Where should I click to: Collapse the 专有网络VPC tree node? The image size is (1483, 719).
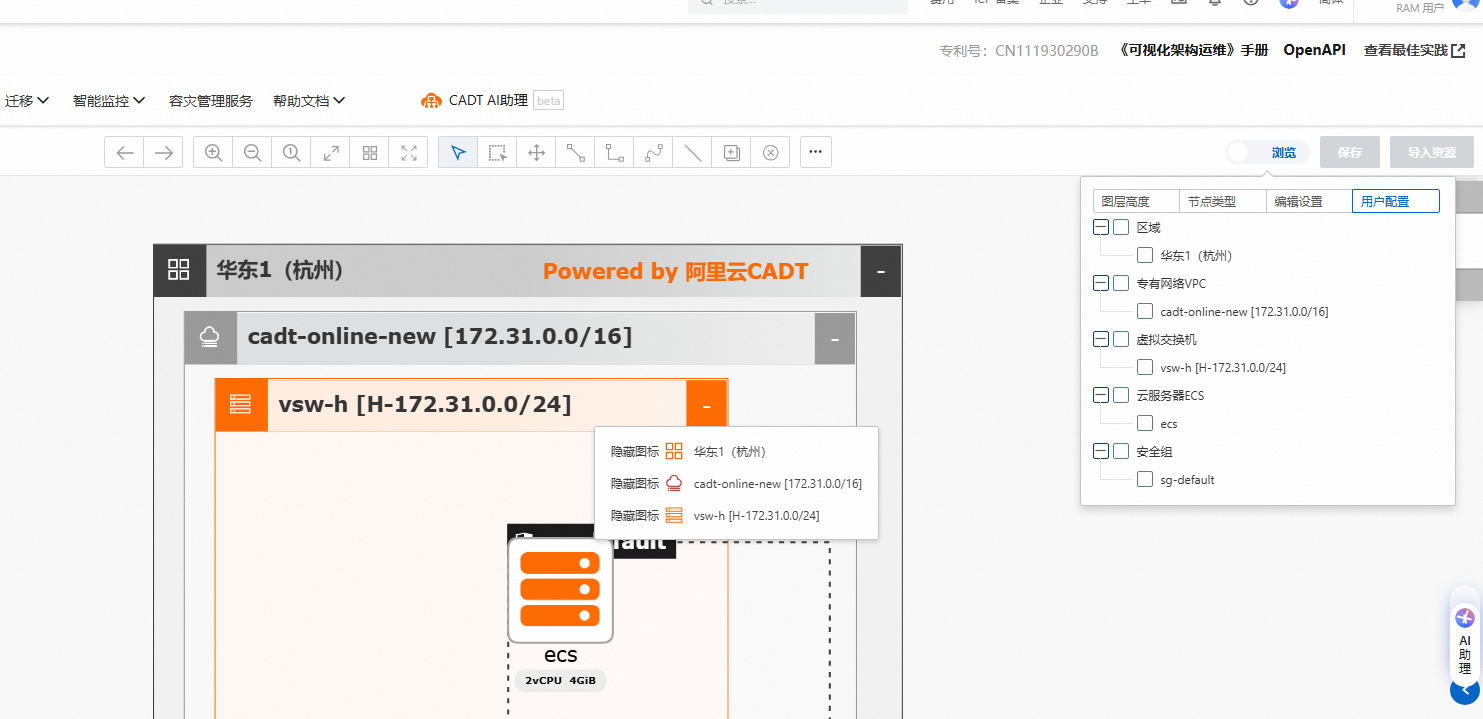[x=1100, y=283]
